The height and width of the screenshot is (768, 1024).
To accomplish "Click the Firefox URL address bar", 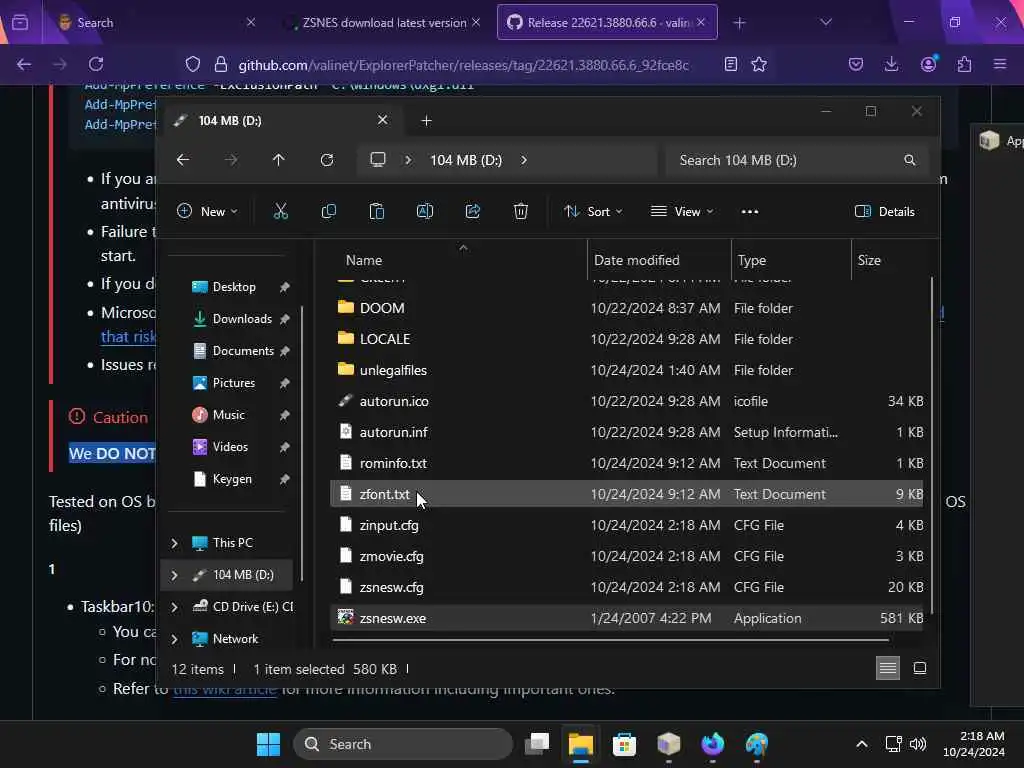I will pos(464,64).
